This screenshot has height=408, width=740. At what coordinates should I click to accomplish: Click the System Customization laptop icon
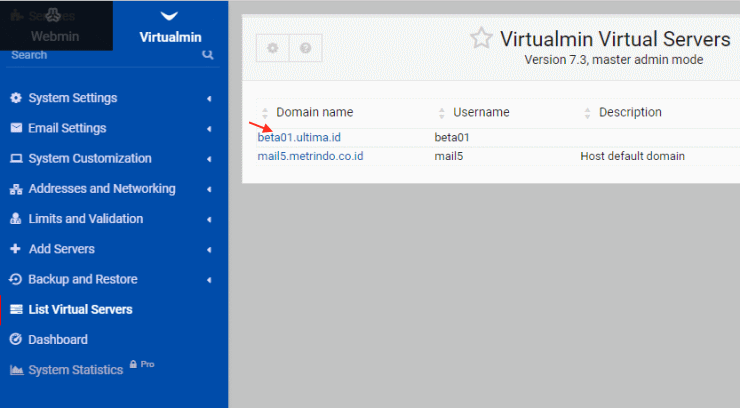(x=16, y=158)
